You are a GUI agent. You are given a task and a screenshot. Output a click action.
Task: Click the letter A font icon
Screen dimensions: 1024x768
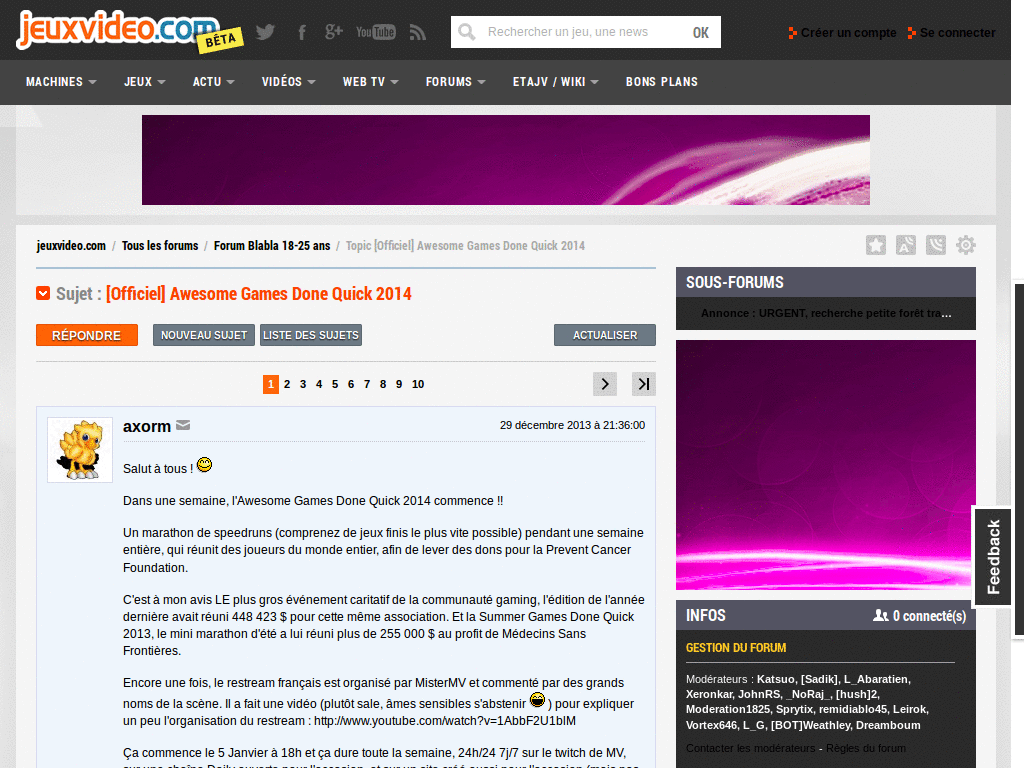[906, 245]
